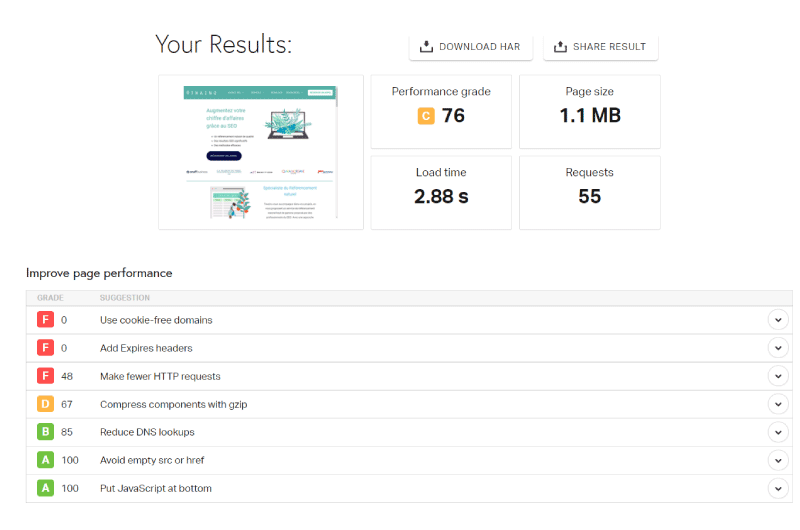Click the score 85 for DNS lookups
Image resolution: width=800 pixels, height=530 pixels.
67,432
